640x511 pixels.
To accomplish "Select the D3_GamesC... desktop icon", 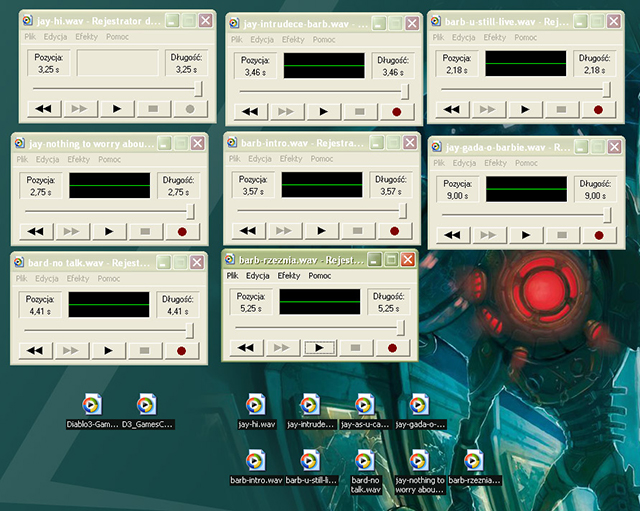I will click(147, 411).
